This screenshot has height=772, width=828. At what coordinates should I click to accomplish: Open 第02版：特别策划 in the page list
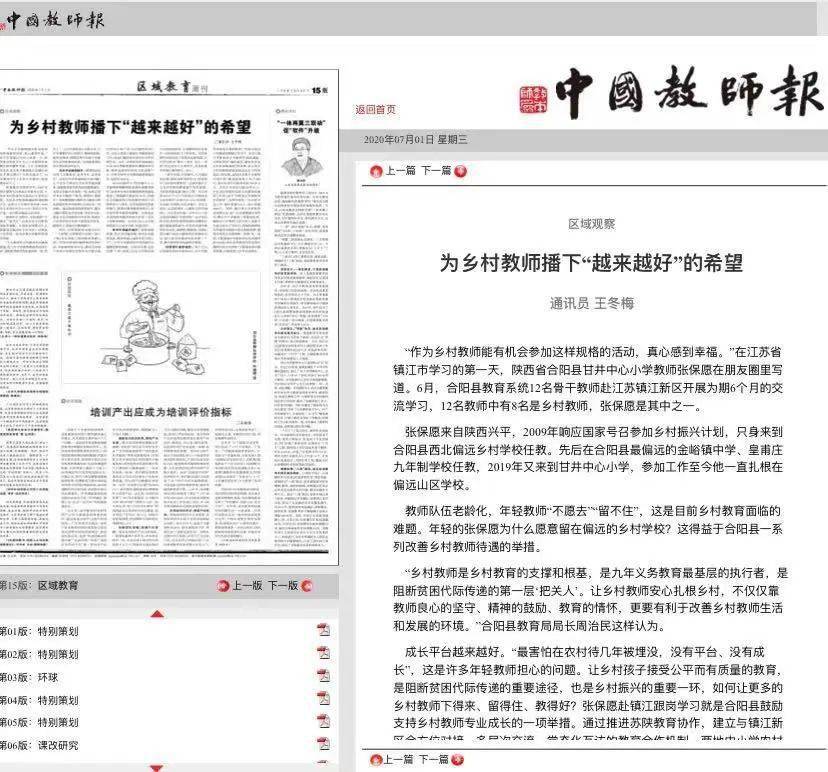tap(39, 654)
